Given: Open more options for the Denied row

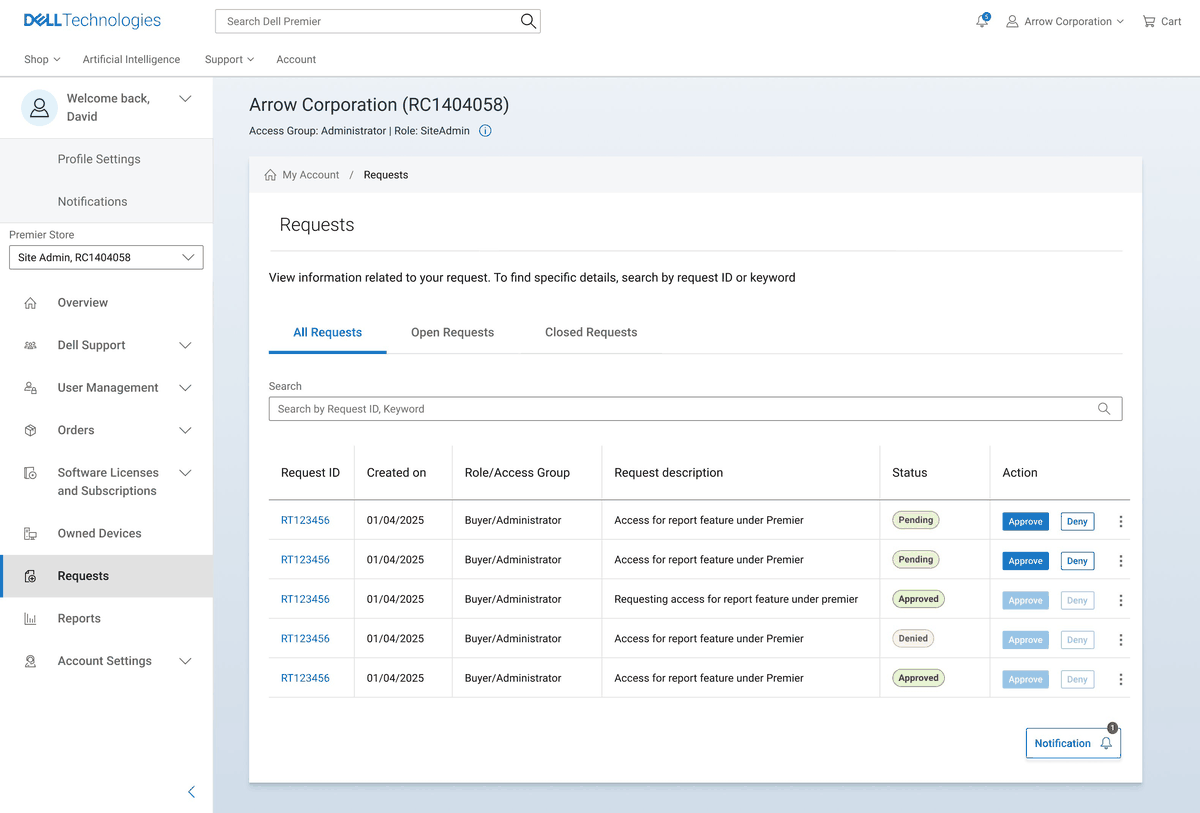Looking at the screenshot, I should point(1121,640).
